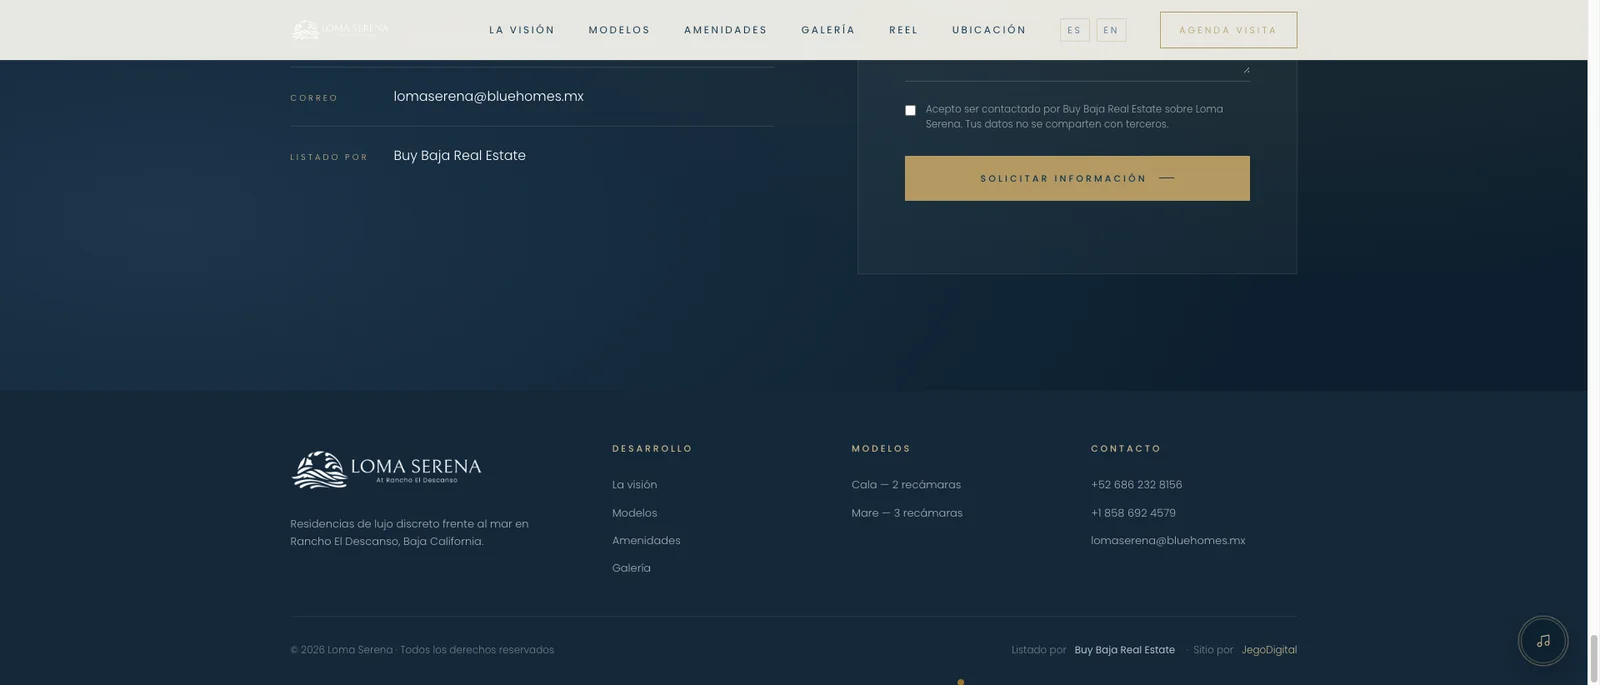Screen dimensions: 1600x685
Task: Open footer Modelos link
Action: coord(634,513)
